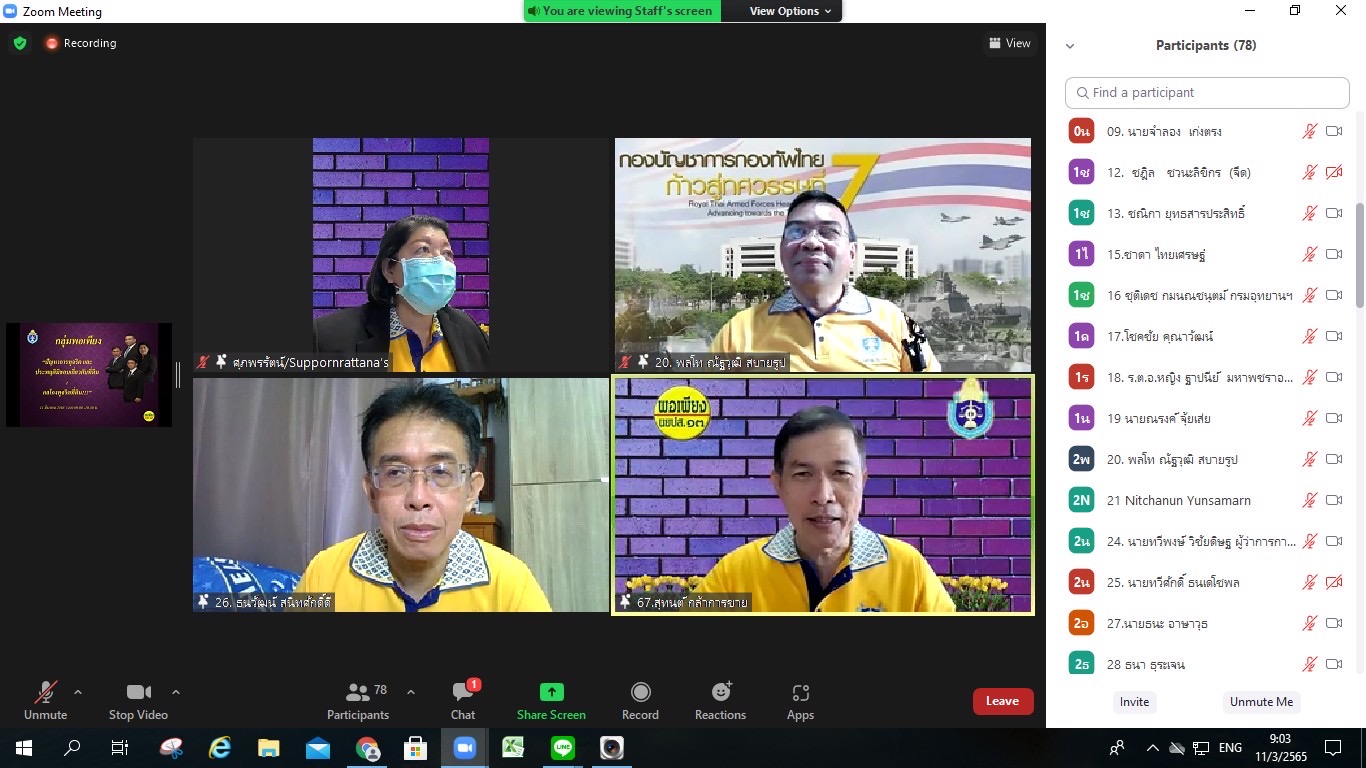Toggle video icon for 21 Nitchanun Yunsamarn
The width and height of the screenshot is (1366, 768).
click(x=1334, y=500)
